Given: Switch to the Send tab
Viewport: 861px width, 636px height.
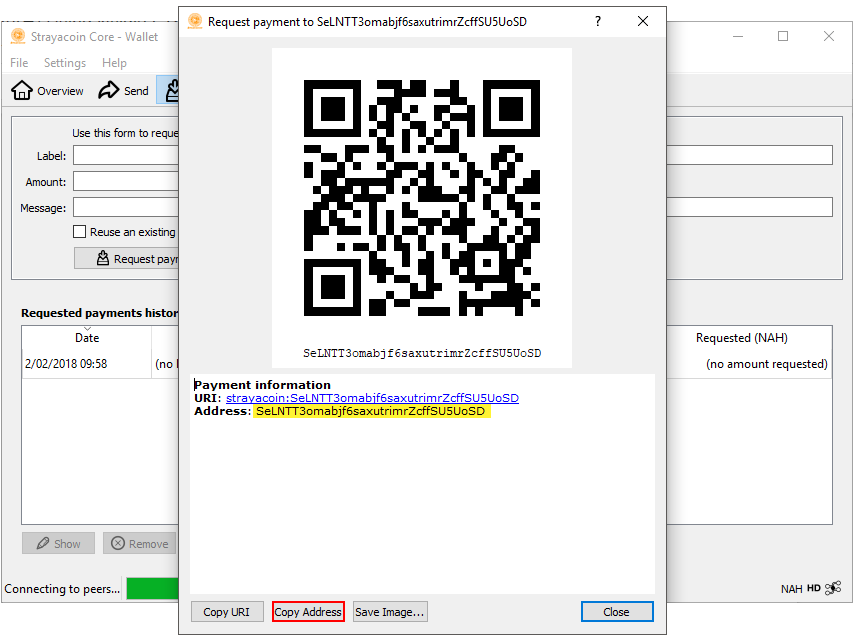Looking at the screenshot, I should click(x=124, y=91).
